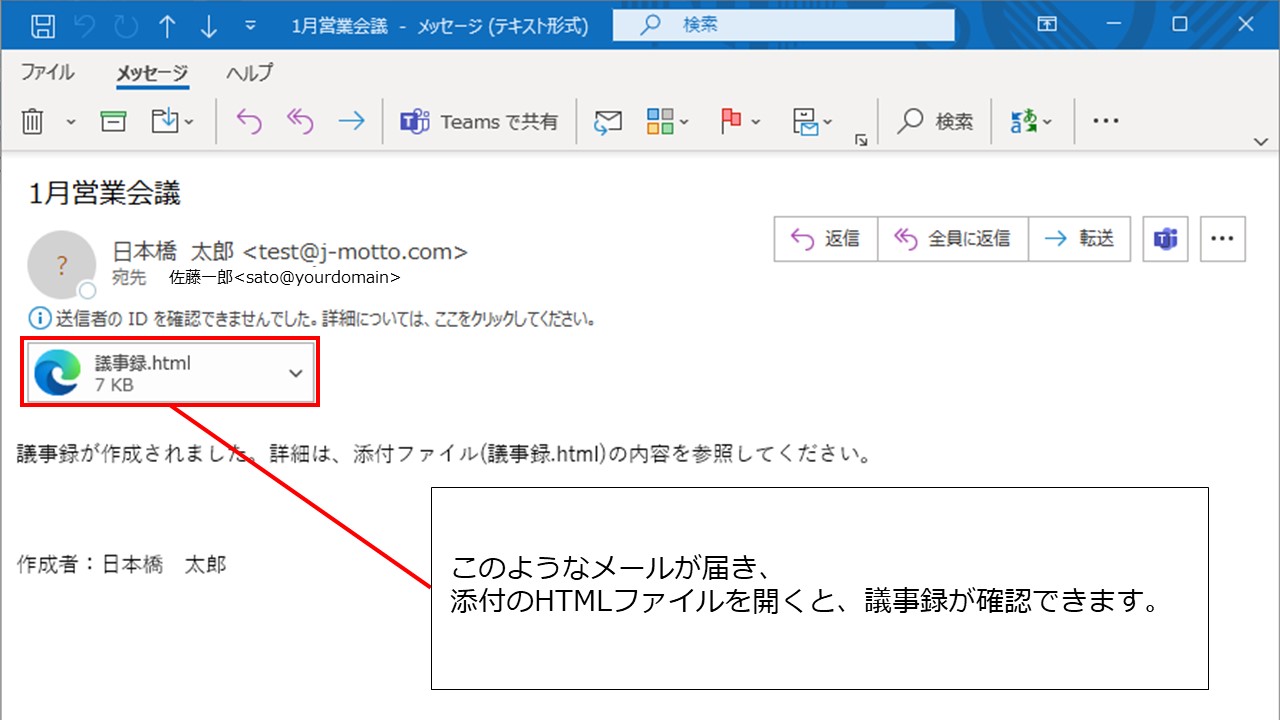Image resolution: width=1280 pixels, height=720 pixels.
Task: Open Ribbon Display Options
Action: pos(1048,25)
